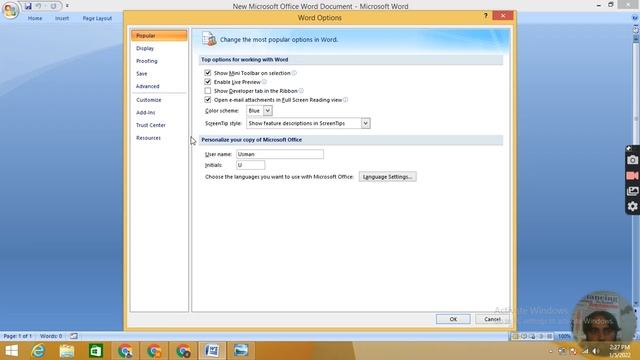Click Page: 1 of 1 in status bar

coord(18,336)
